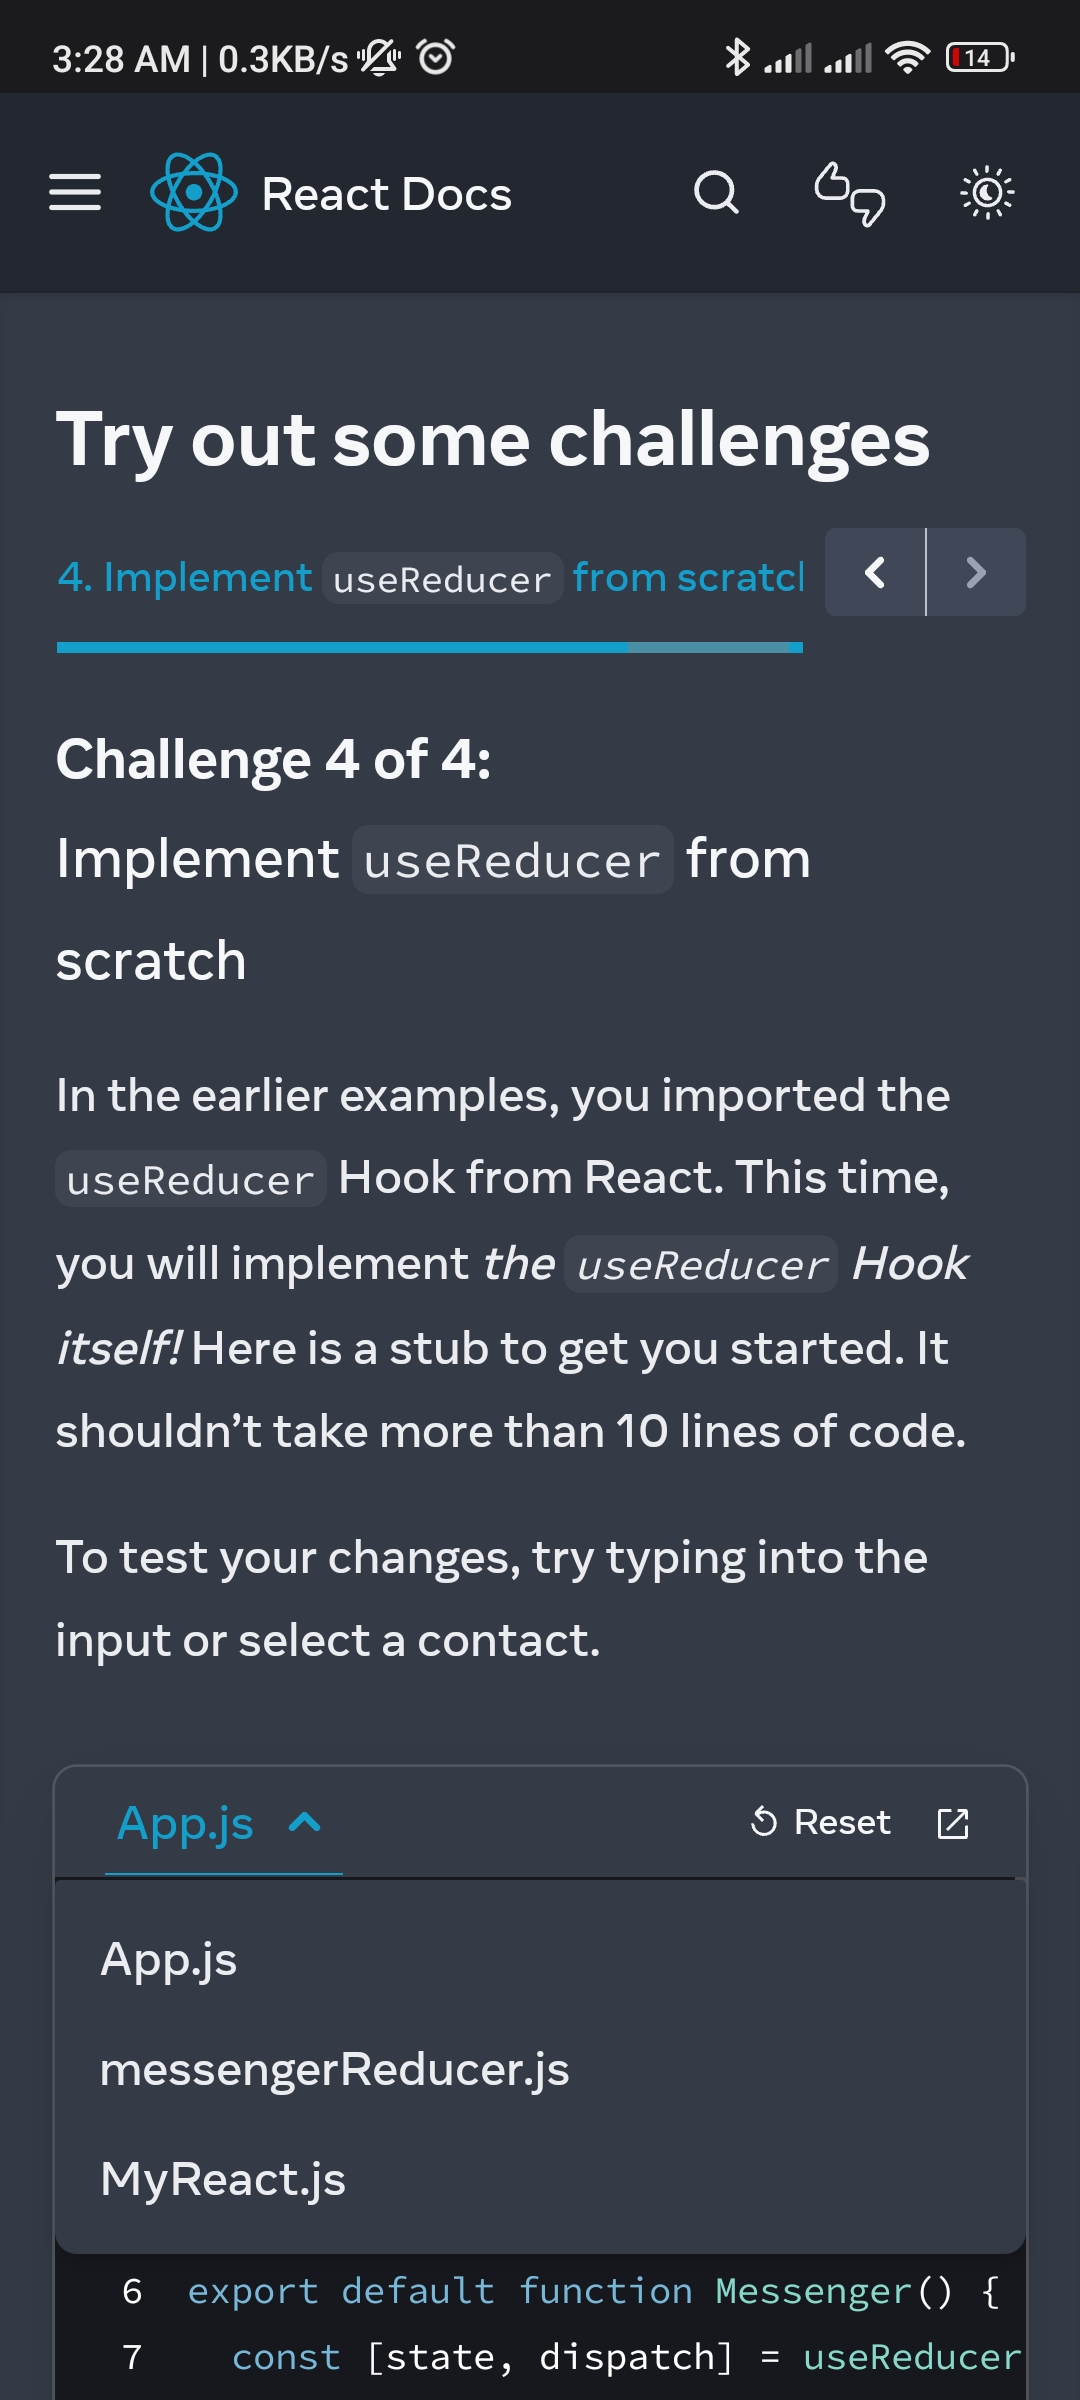Image resolution: width=1080 pixels, height=2400 pixels.
Task: Open the feedback thumbs icon
Action: click(849, 193)
